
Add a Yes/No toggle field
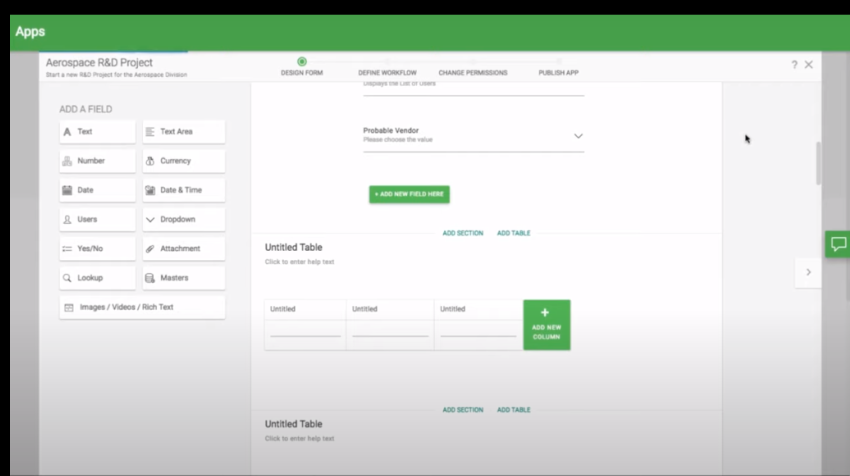[97, 249]
